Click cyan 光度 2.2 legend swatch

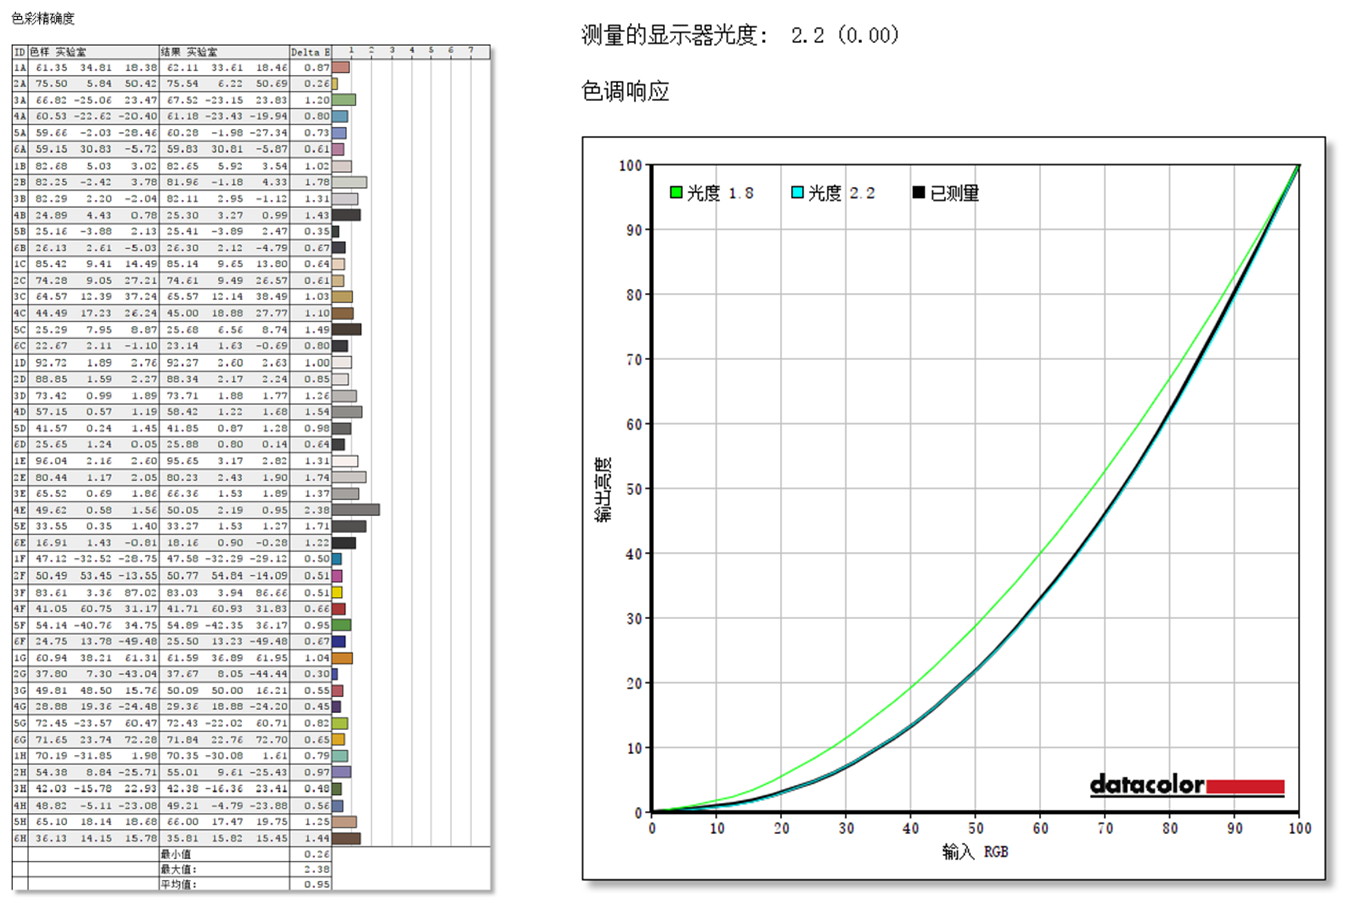tap(797, 192)
